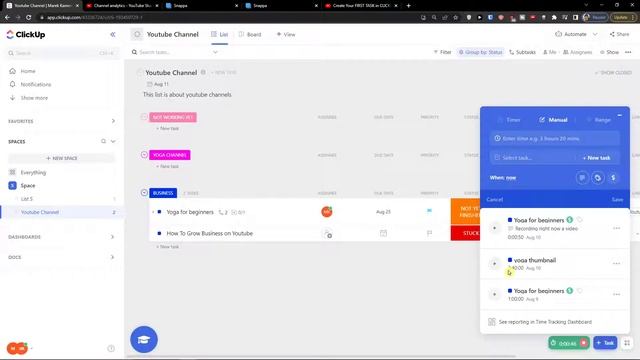The width and height of the screenshot is (640, 360).
Task: Open How To Grow Business on Youtube task
Action: pos(209,233)
